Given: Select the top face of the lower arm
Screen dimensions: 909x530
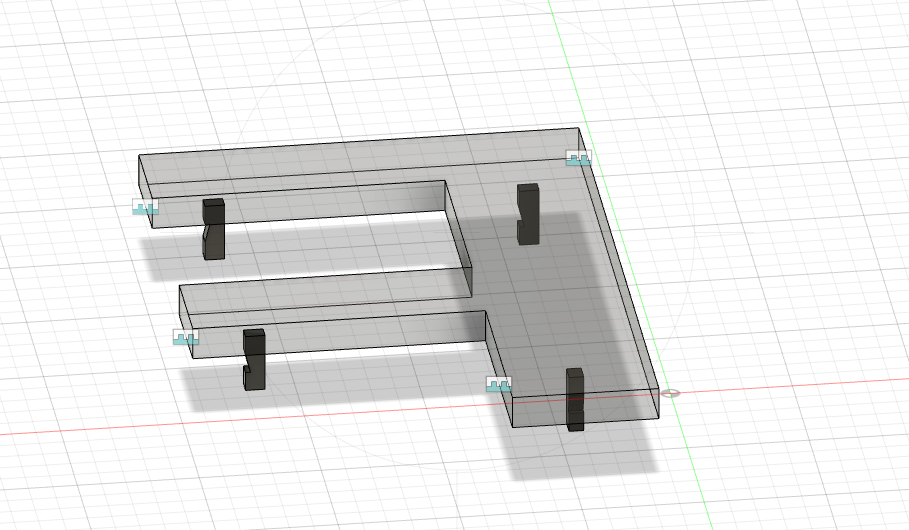Looking at the screenshot, I should pyautogui.click(x=330, y=300).
